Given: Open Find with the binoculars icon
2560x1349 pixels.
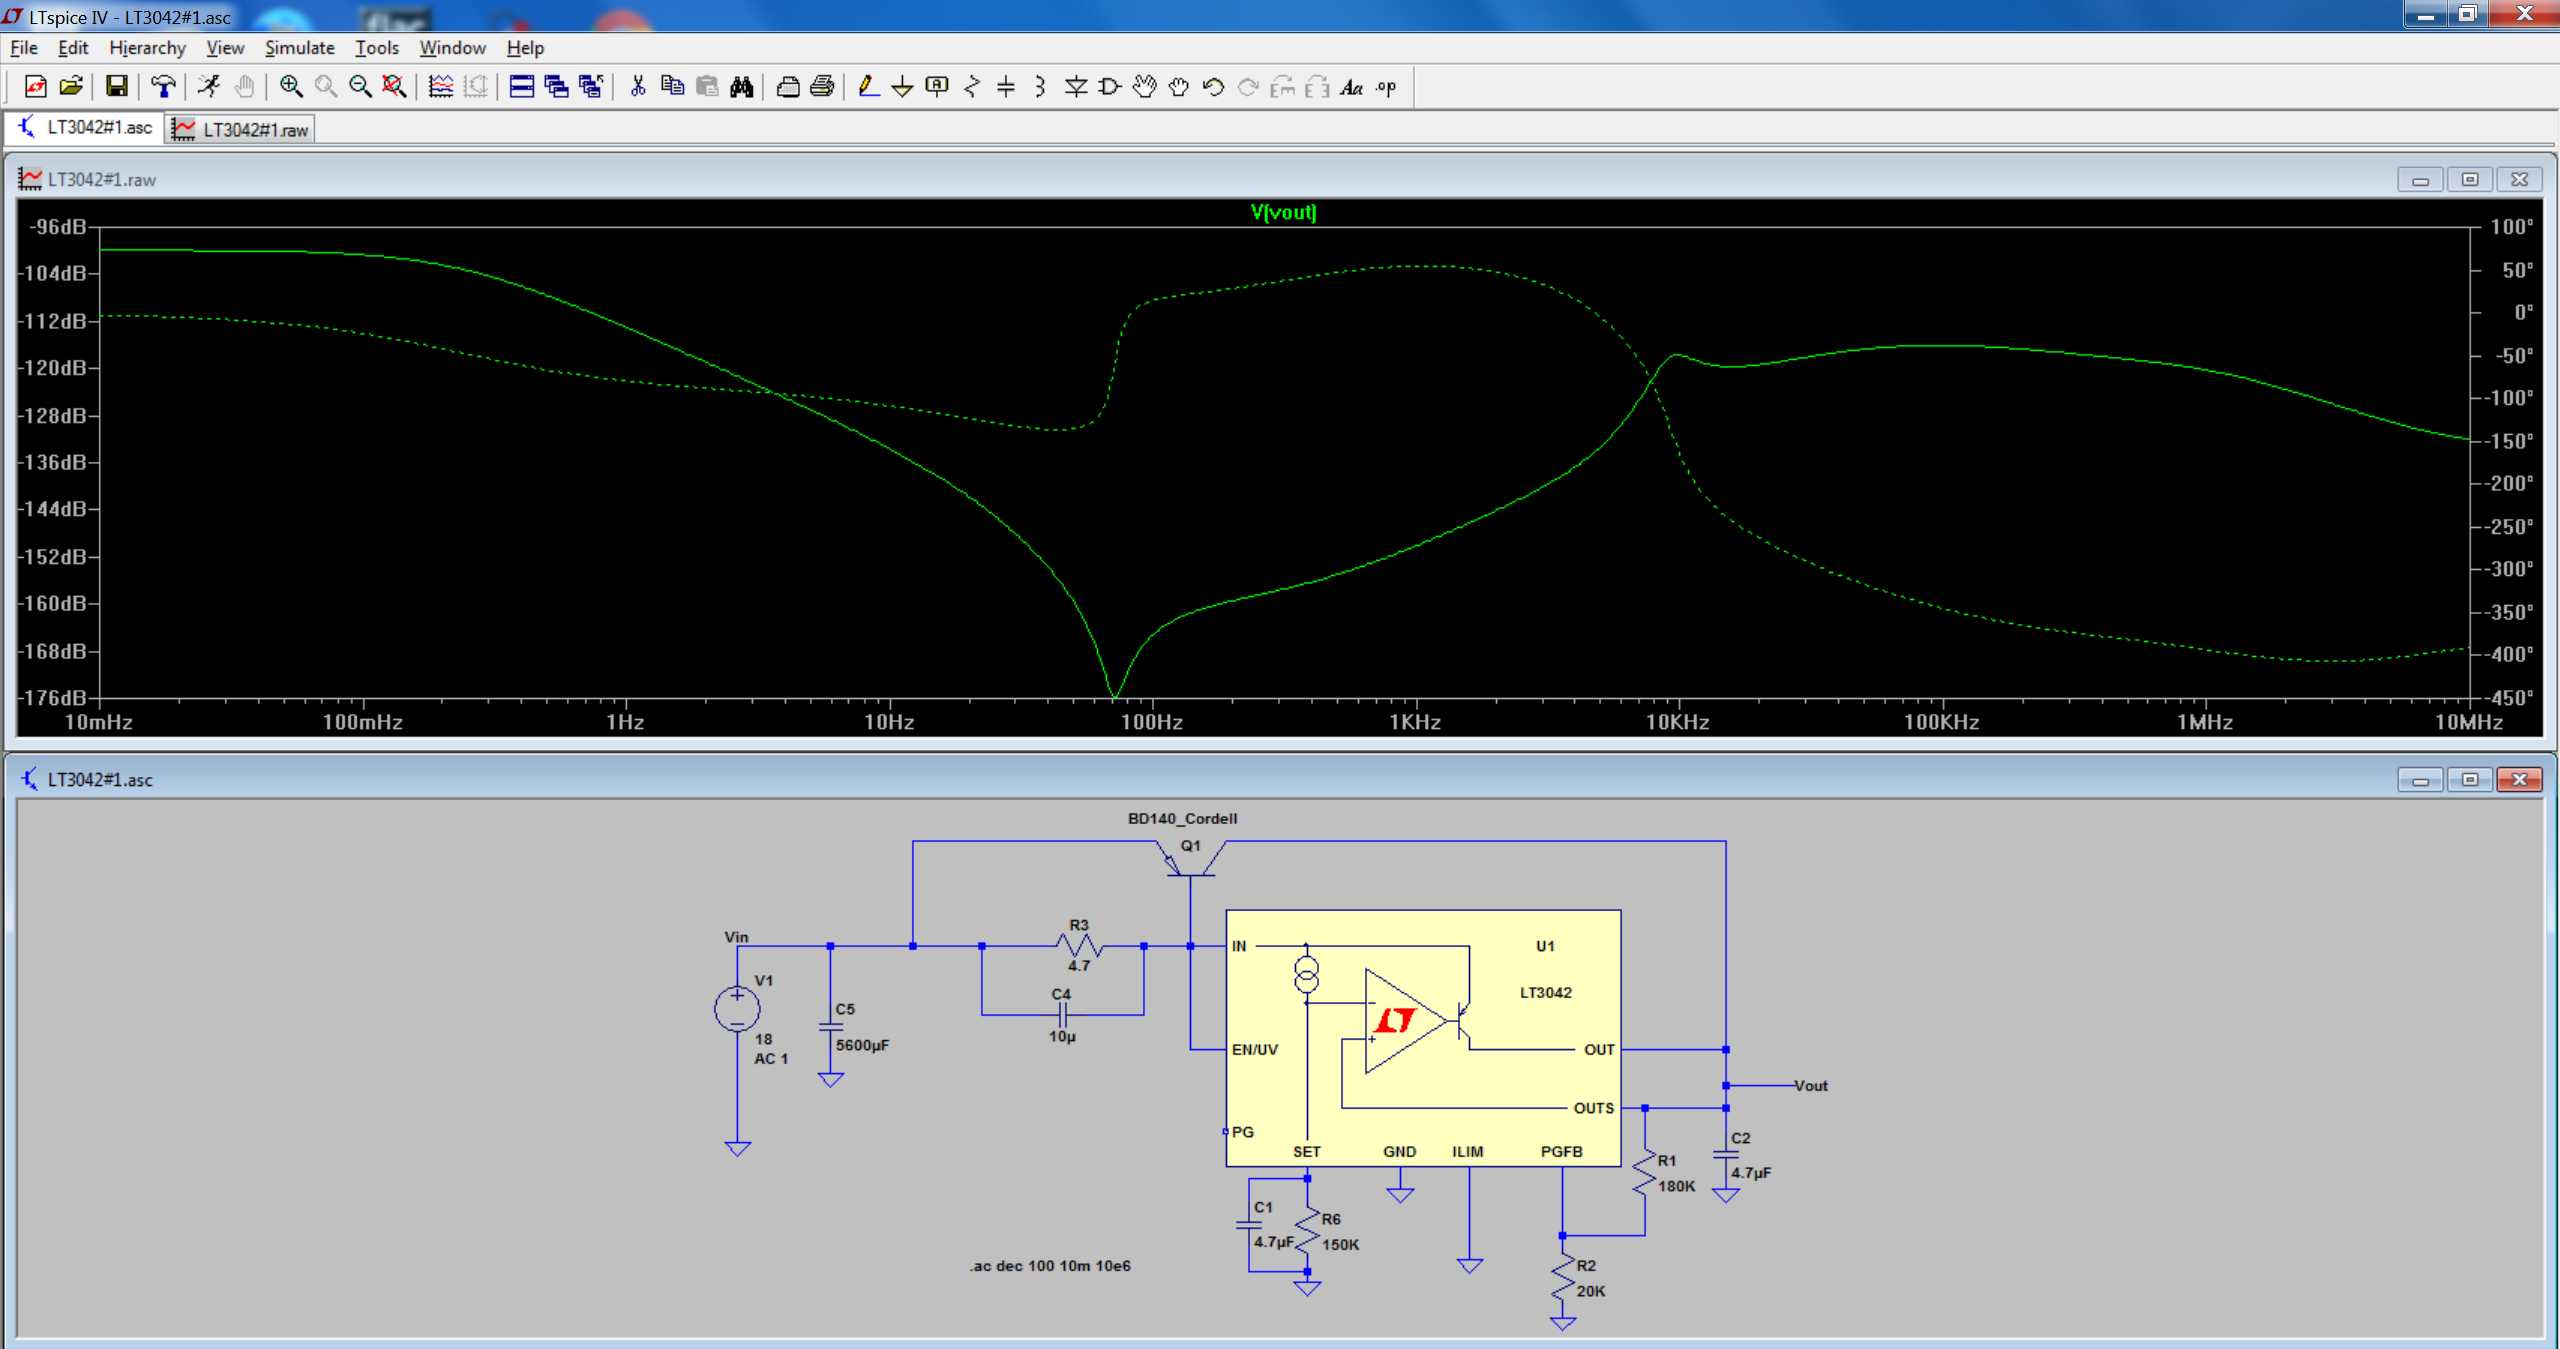Looking at the screenshot, I should point(742,87).
